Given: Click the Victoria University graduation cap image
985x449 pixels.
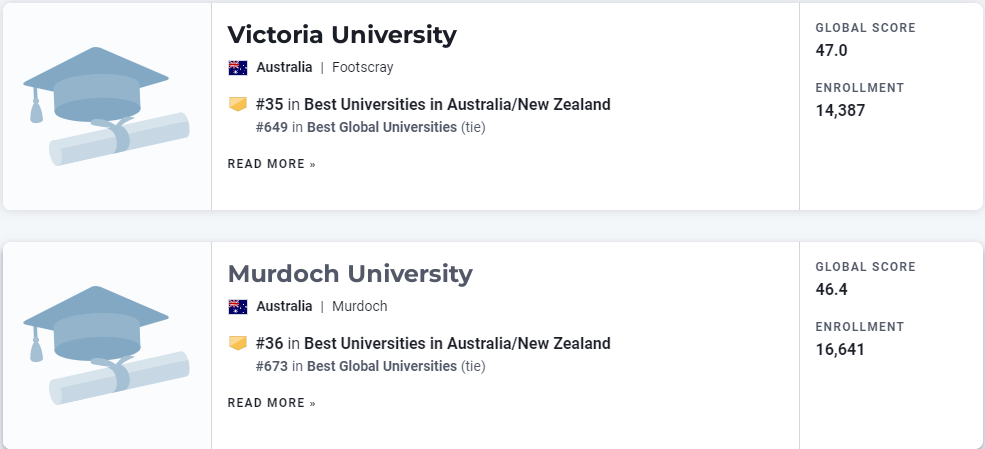Looking at the screenshot, I should (x=106, y=106).
